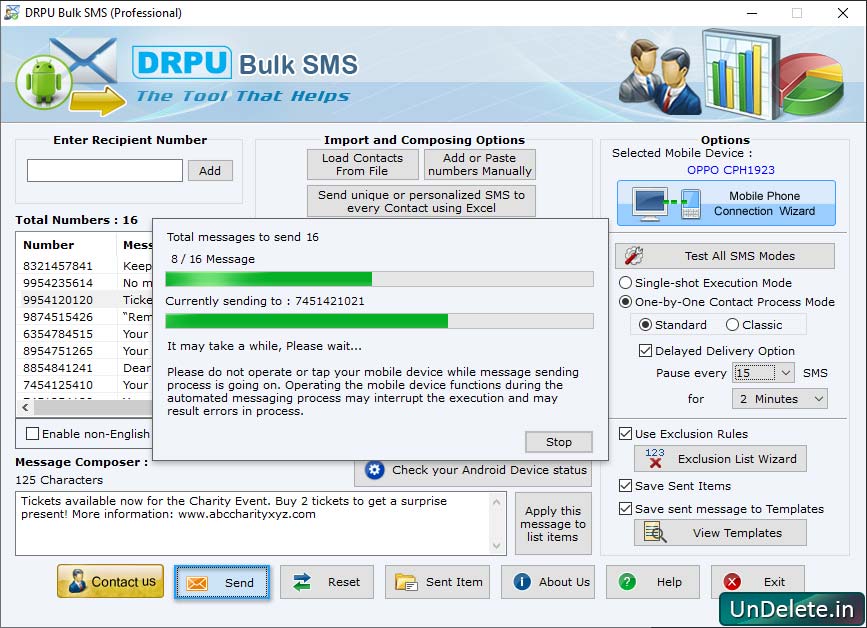Click the total messages progress bar
867x628 pixels.
379,279
